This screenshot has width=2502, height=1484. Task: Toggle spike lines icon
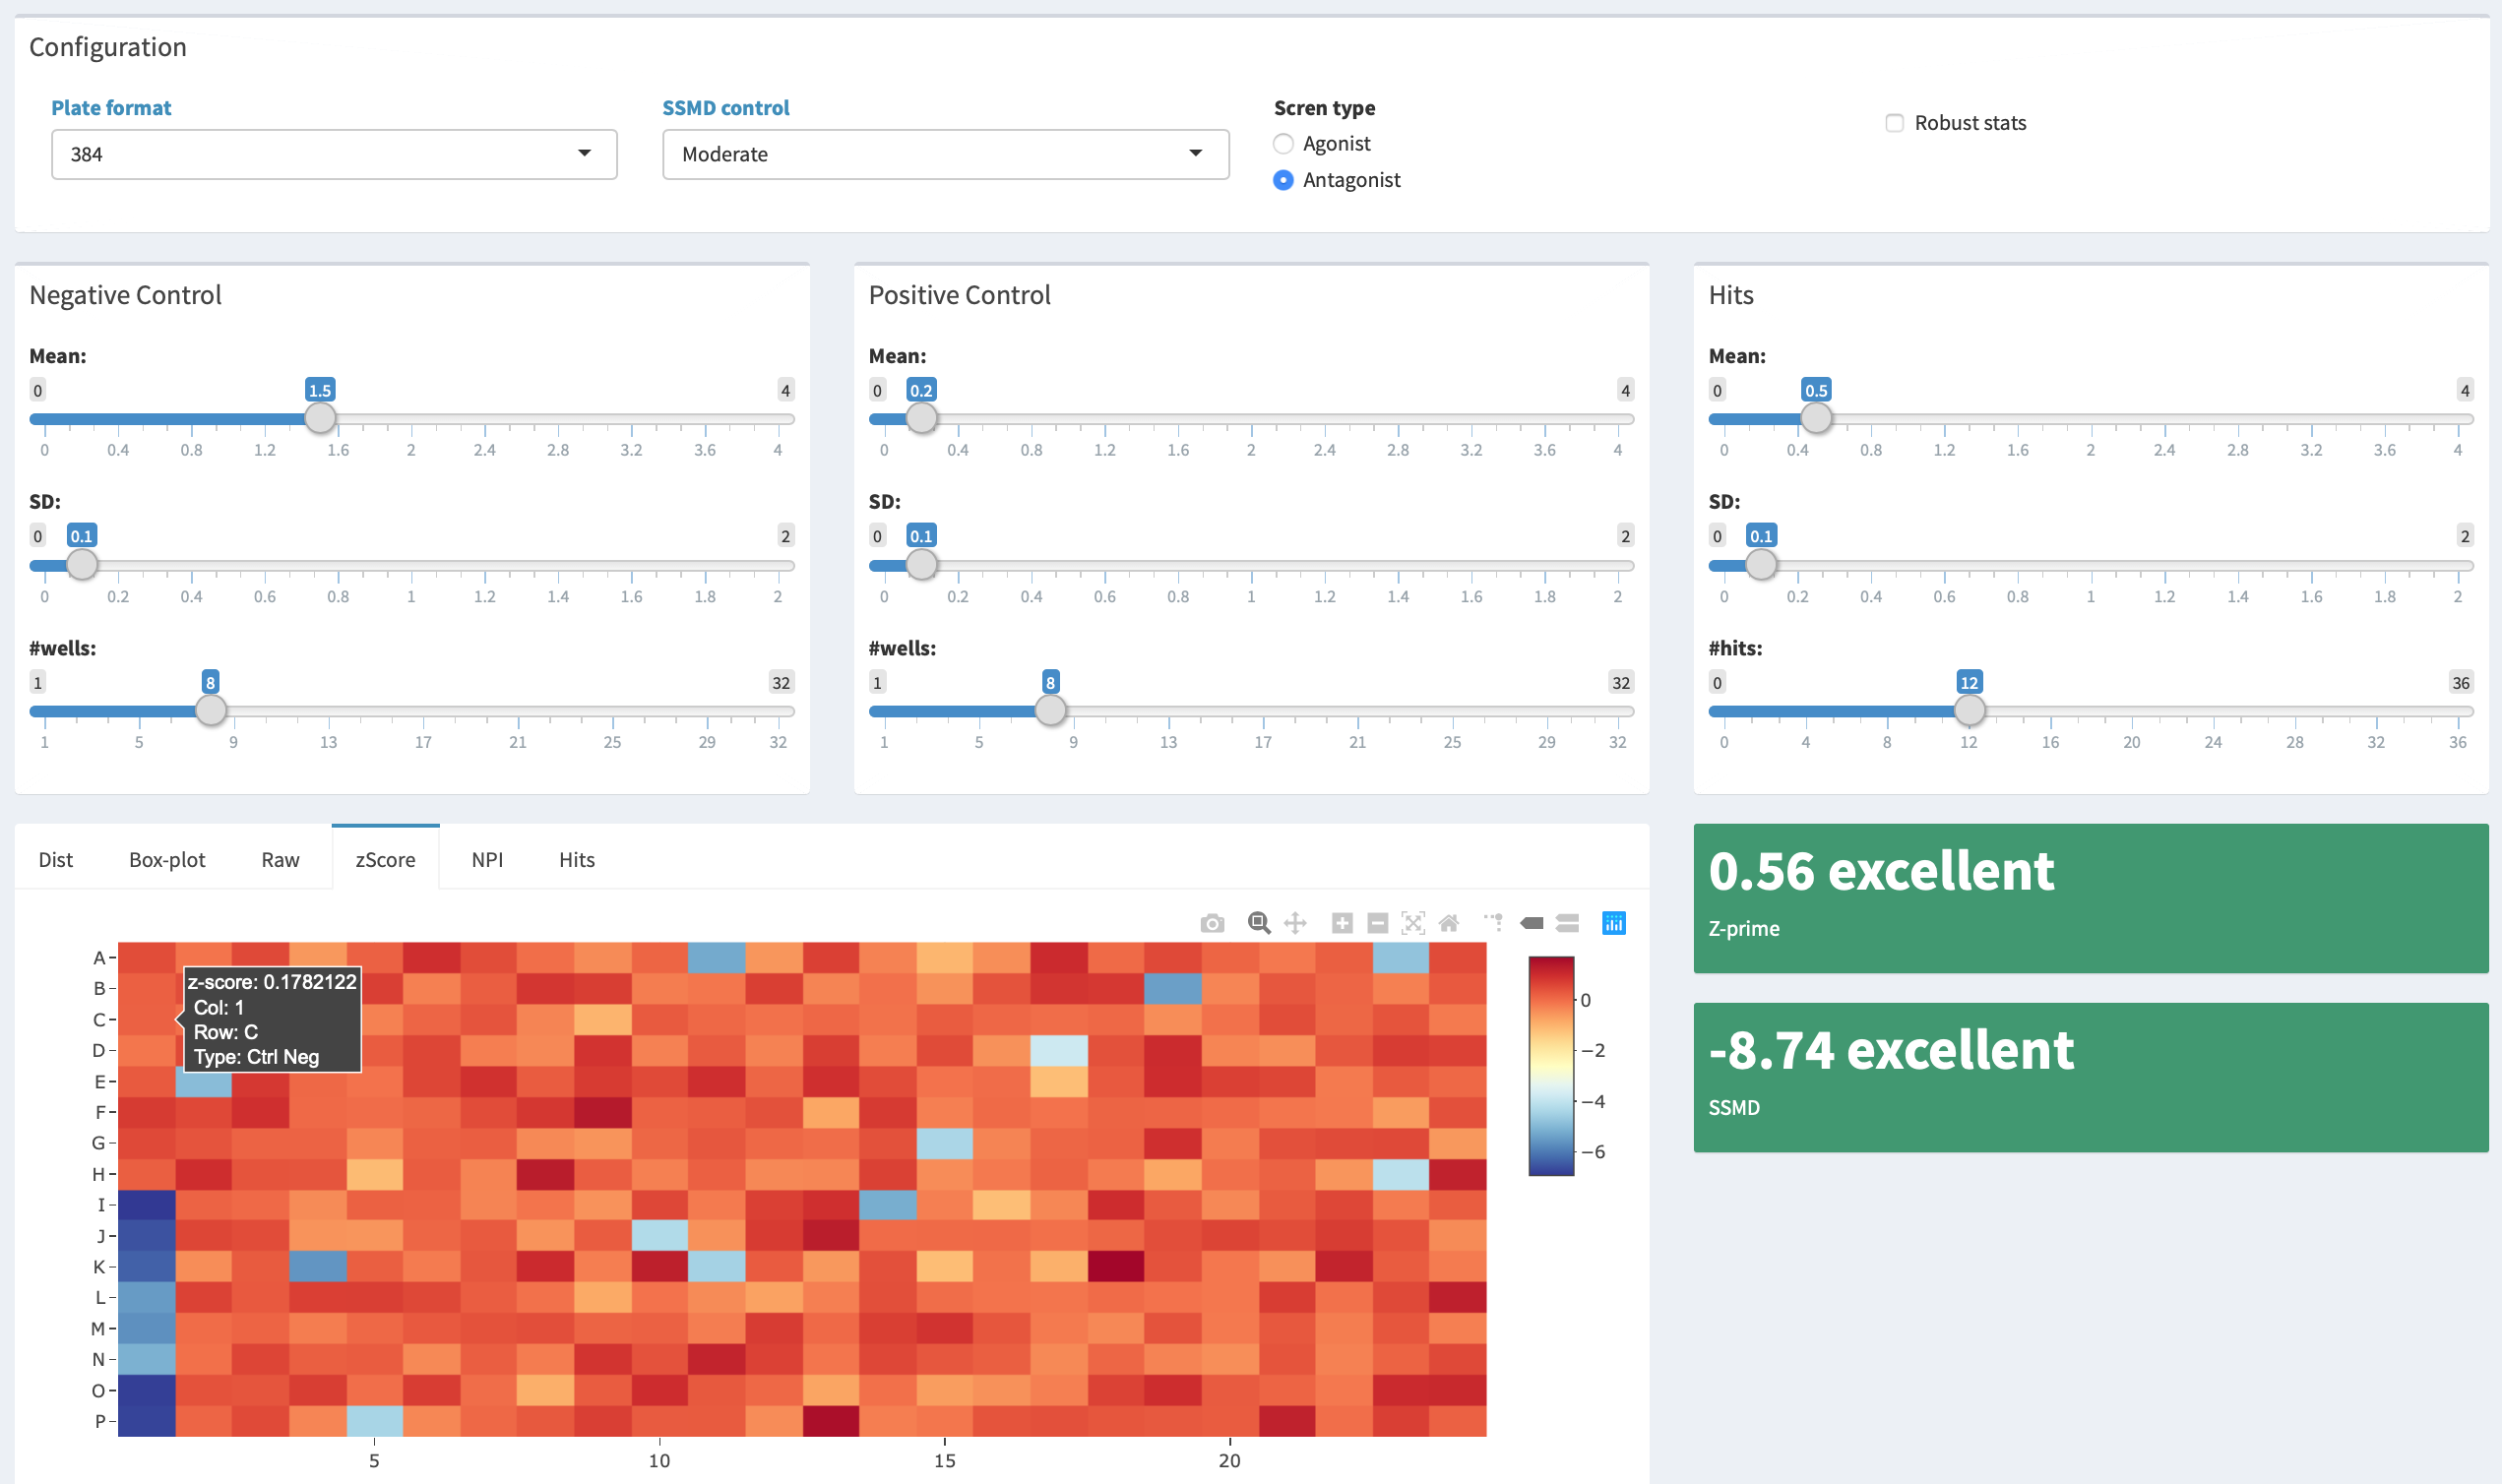click(x=1493, y=923)
